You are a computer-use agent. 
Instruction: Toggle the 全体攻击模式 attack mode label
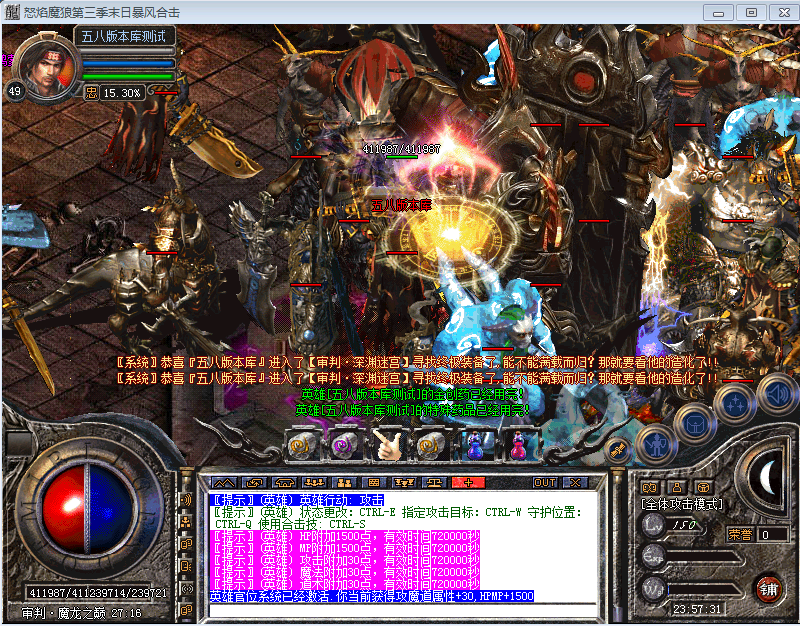682,504
